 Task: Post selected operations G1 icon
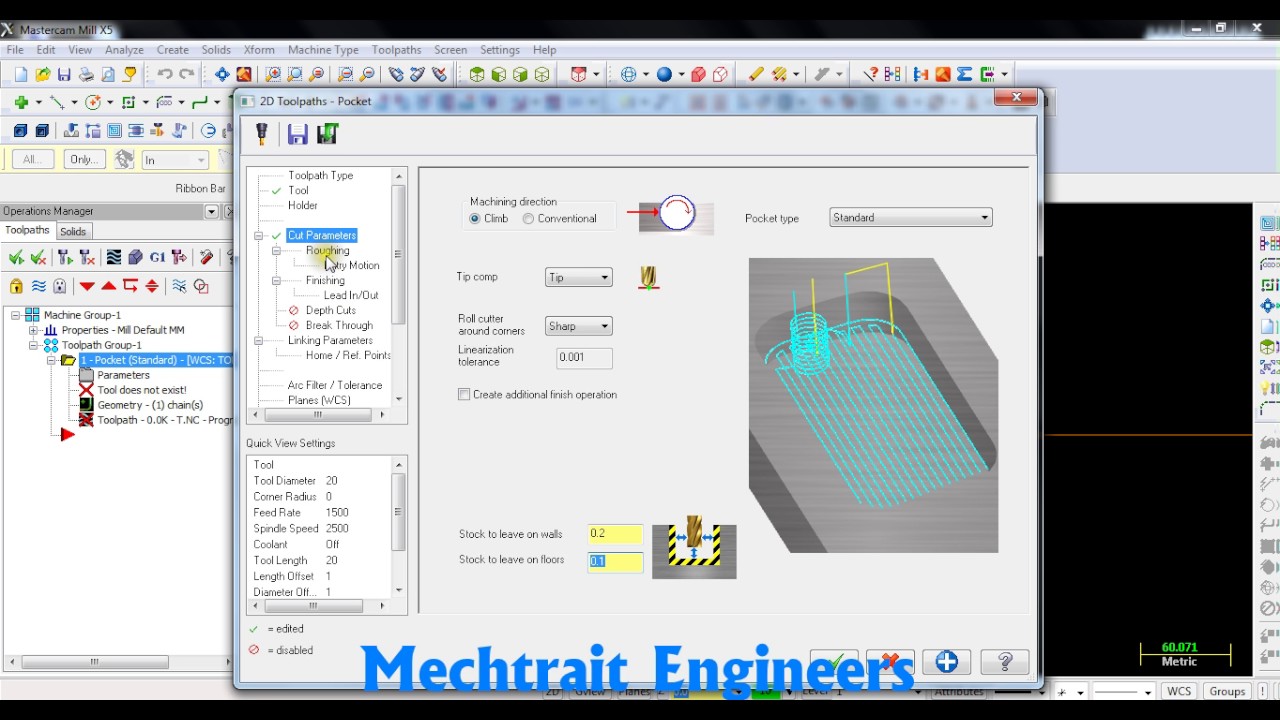pos(157,258)
